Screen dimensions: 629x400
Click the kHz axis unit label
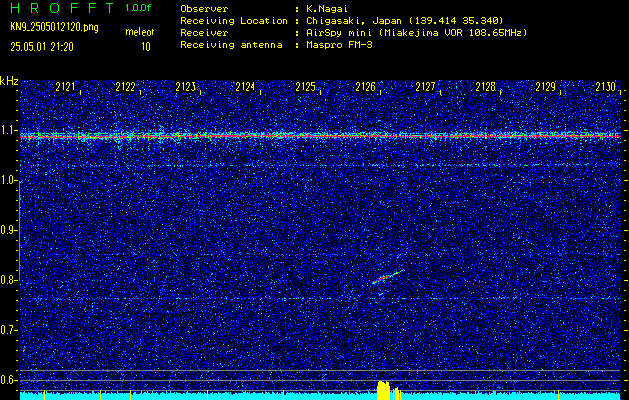pos(9,81)
